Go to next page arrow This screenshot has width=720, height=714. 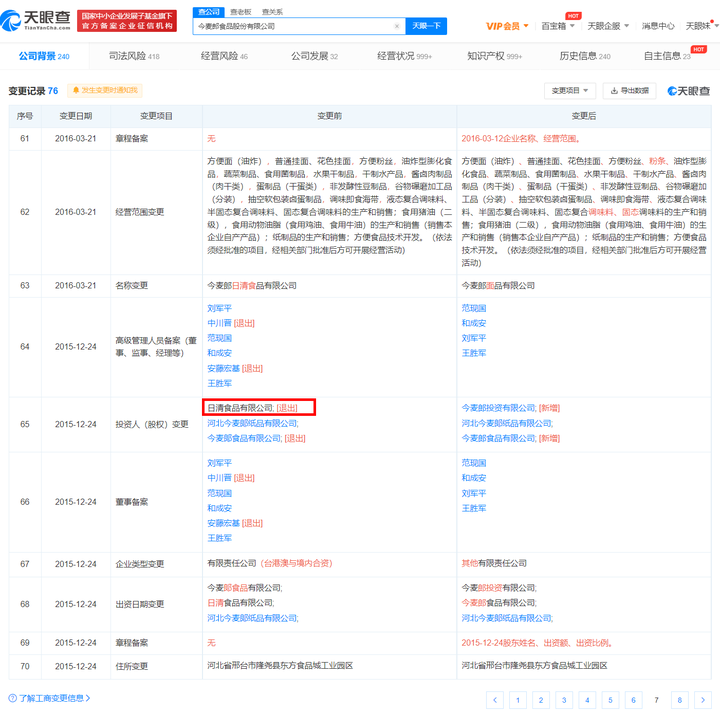coord(703,700)
